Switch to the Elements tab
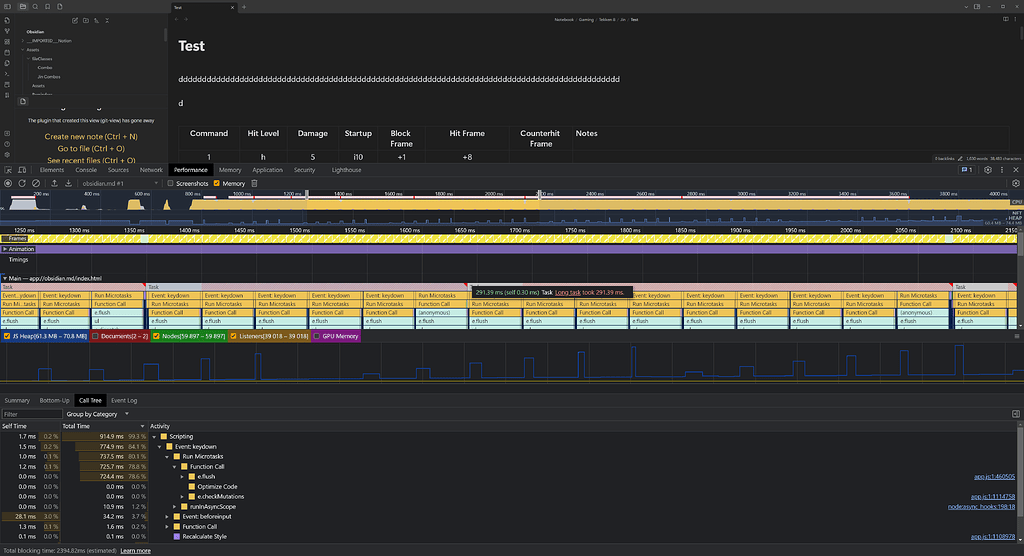Image resolution: width=1024 pixels, height=556 pixels. [52, 170]
